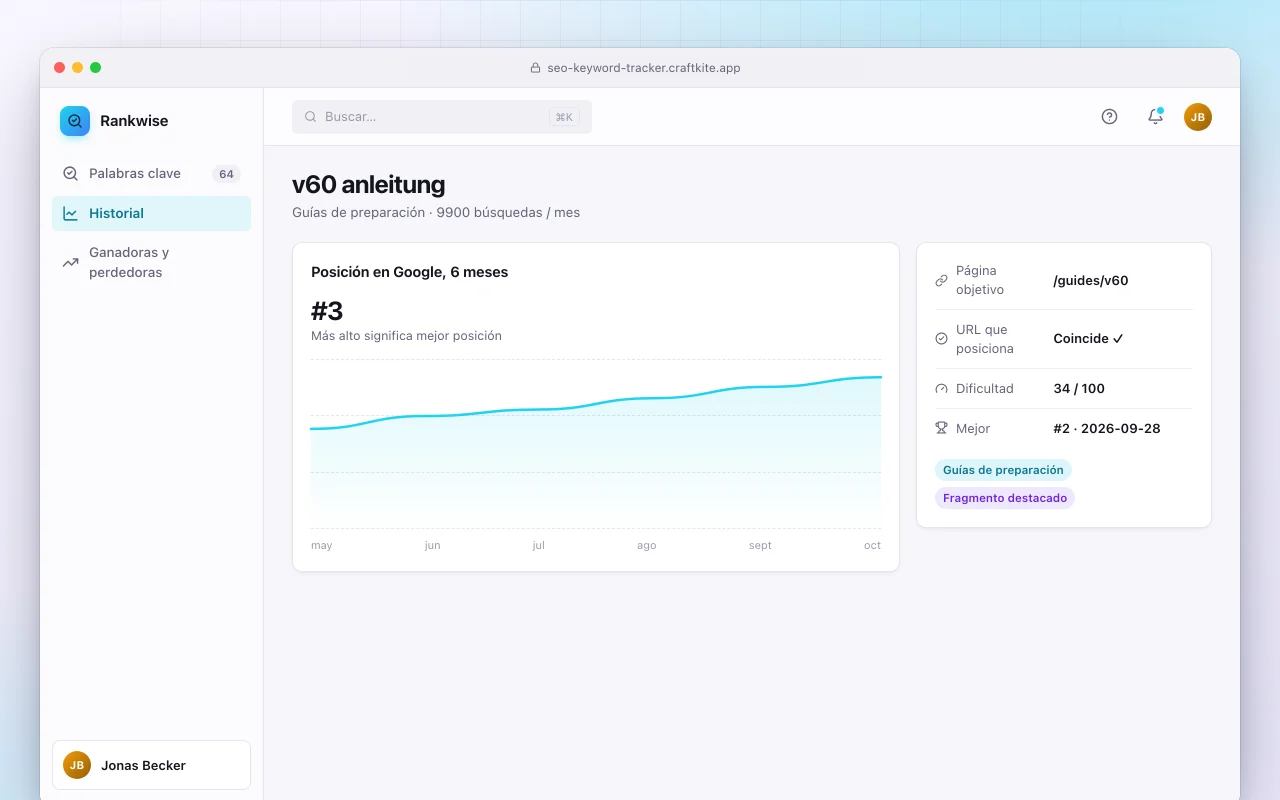
Task: Click the lock icon in the address bar
Action: point(535,68)
